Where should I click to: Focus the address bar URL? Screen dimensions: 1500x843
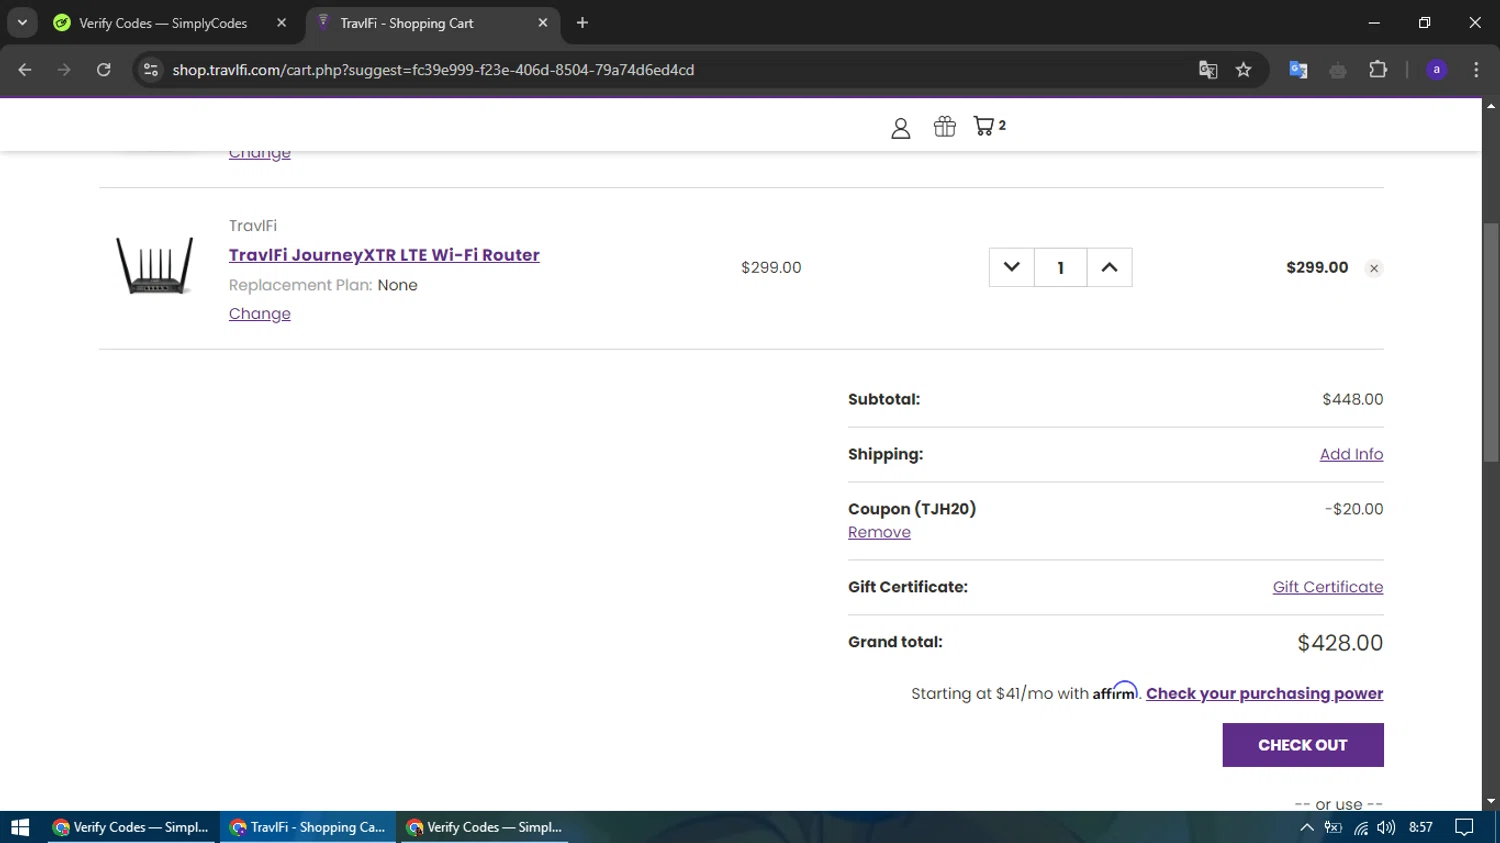(433, 70)
